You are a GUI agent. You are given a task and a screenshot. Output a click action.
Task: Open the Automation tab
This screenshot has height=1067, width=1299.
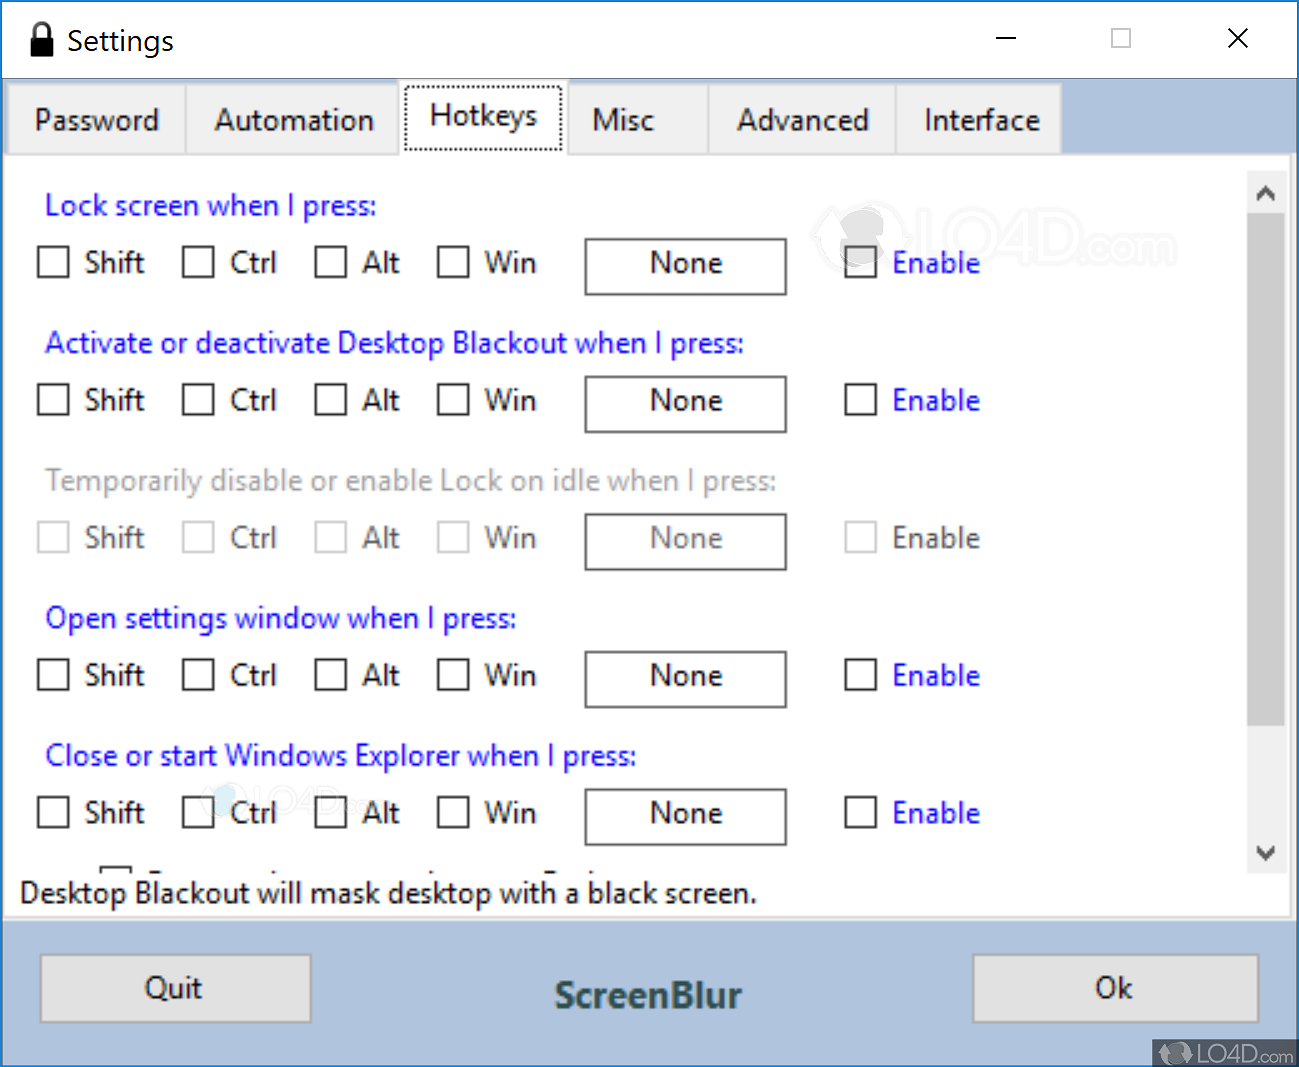click(x=292, y=119)
